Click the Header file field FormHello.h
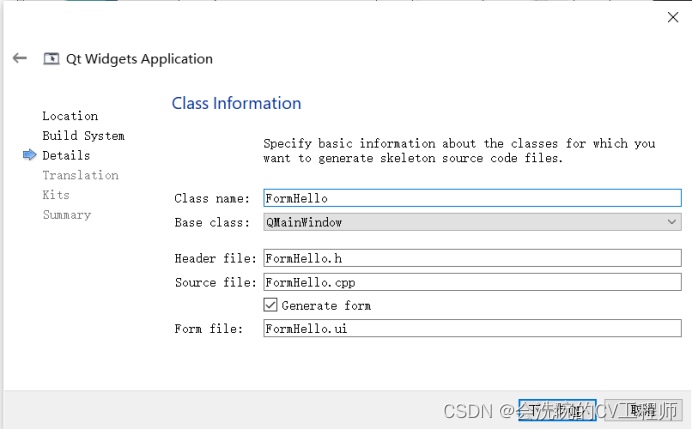Image resolution: width=693 pixels, height=430 pixels. (471, 258)
